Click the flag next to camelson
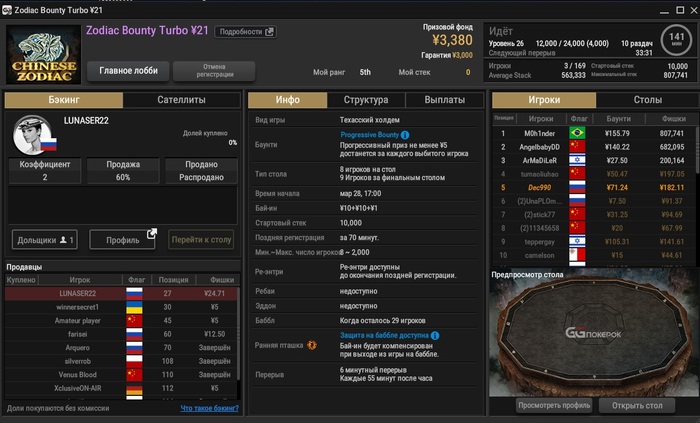The height and width of the screenshot is (423, 700). (577, 255)
